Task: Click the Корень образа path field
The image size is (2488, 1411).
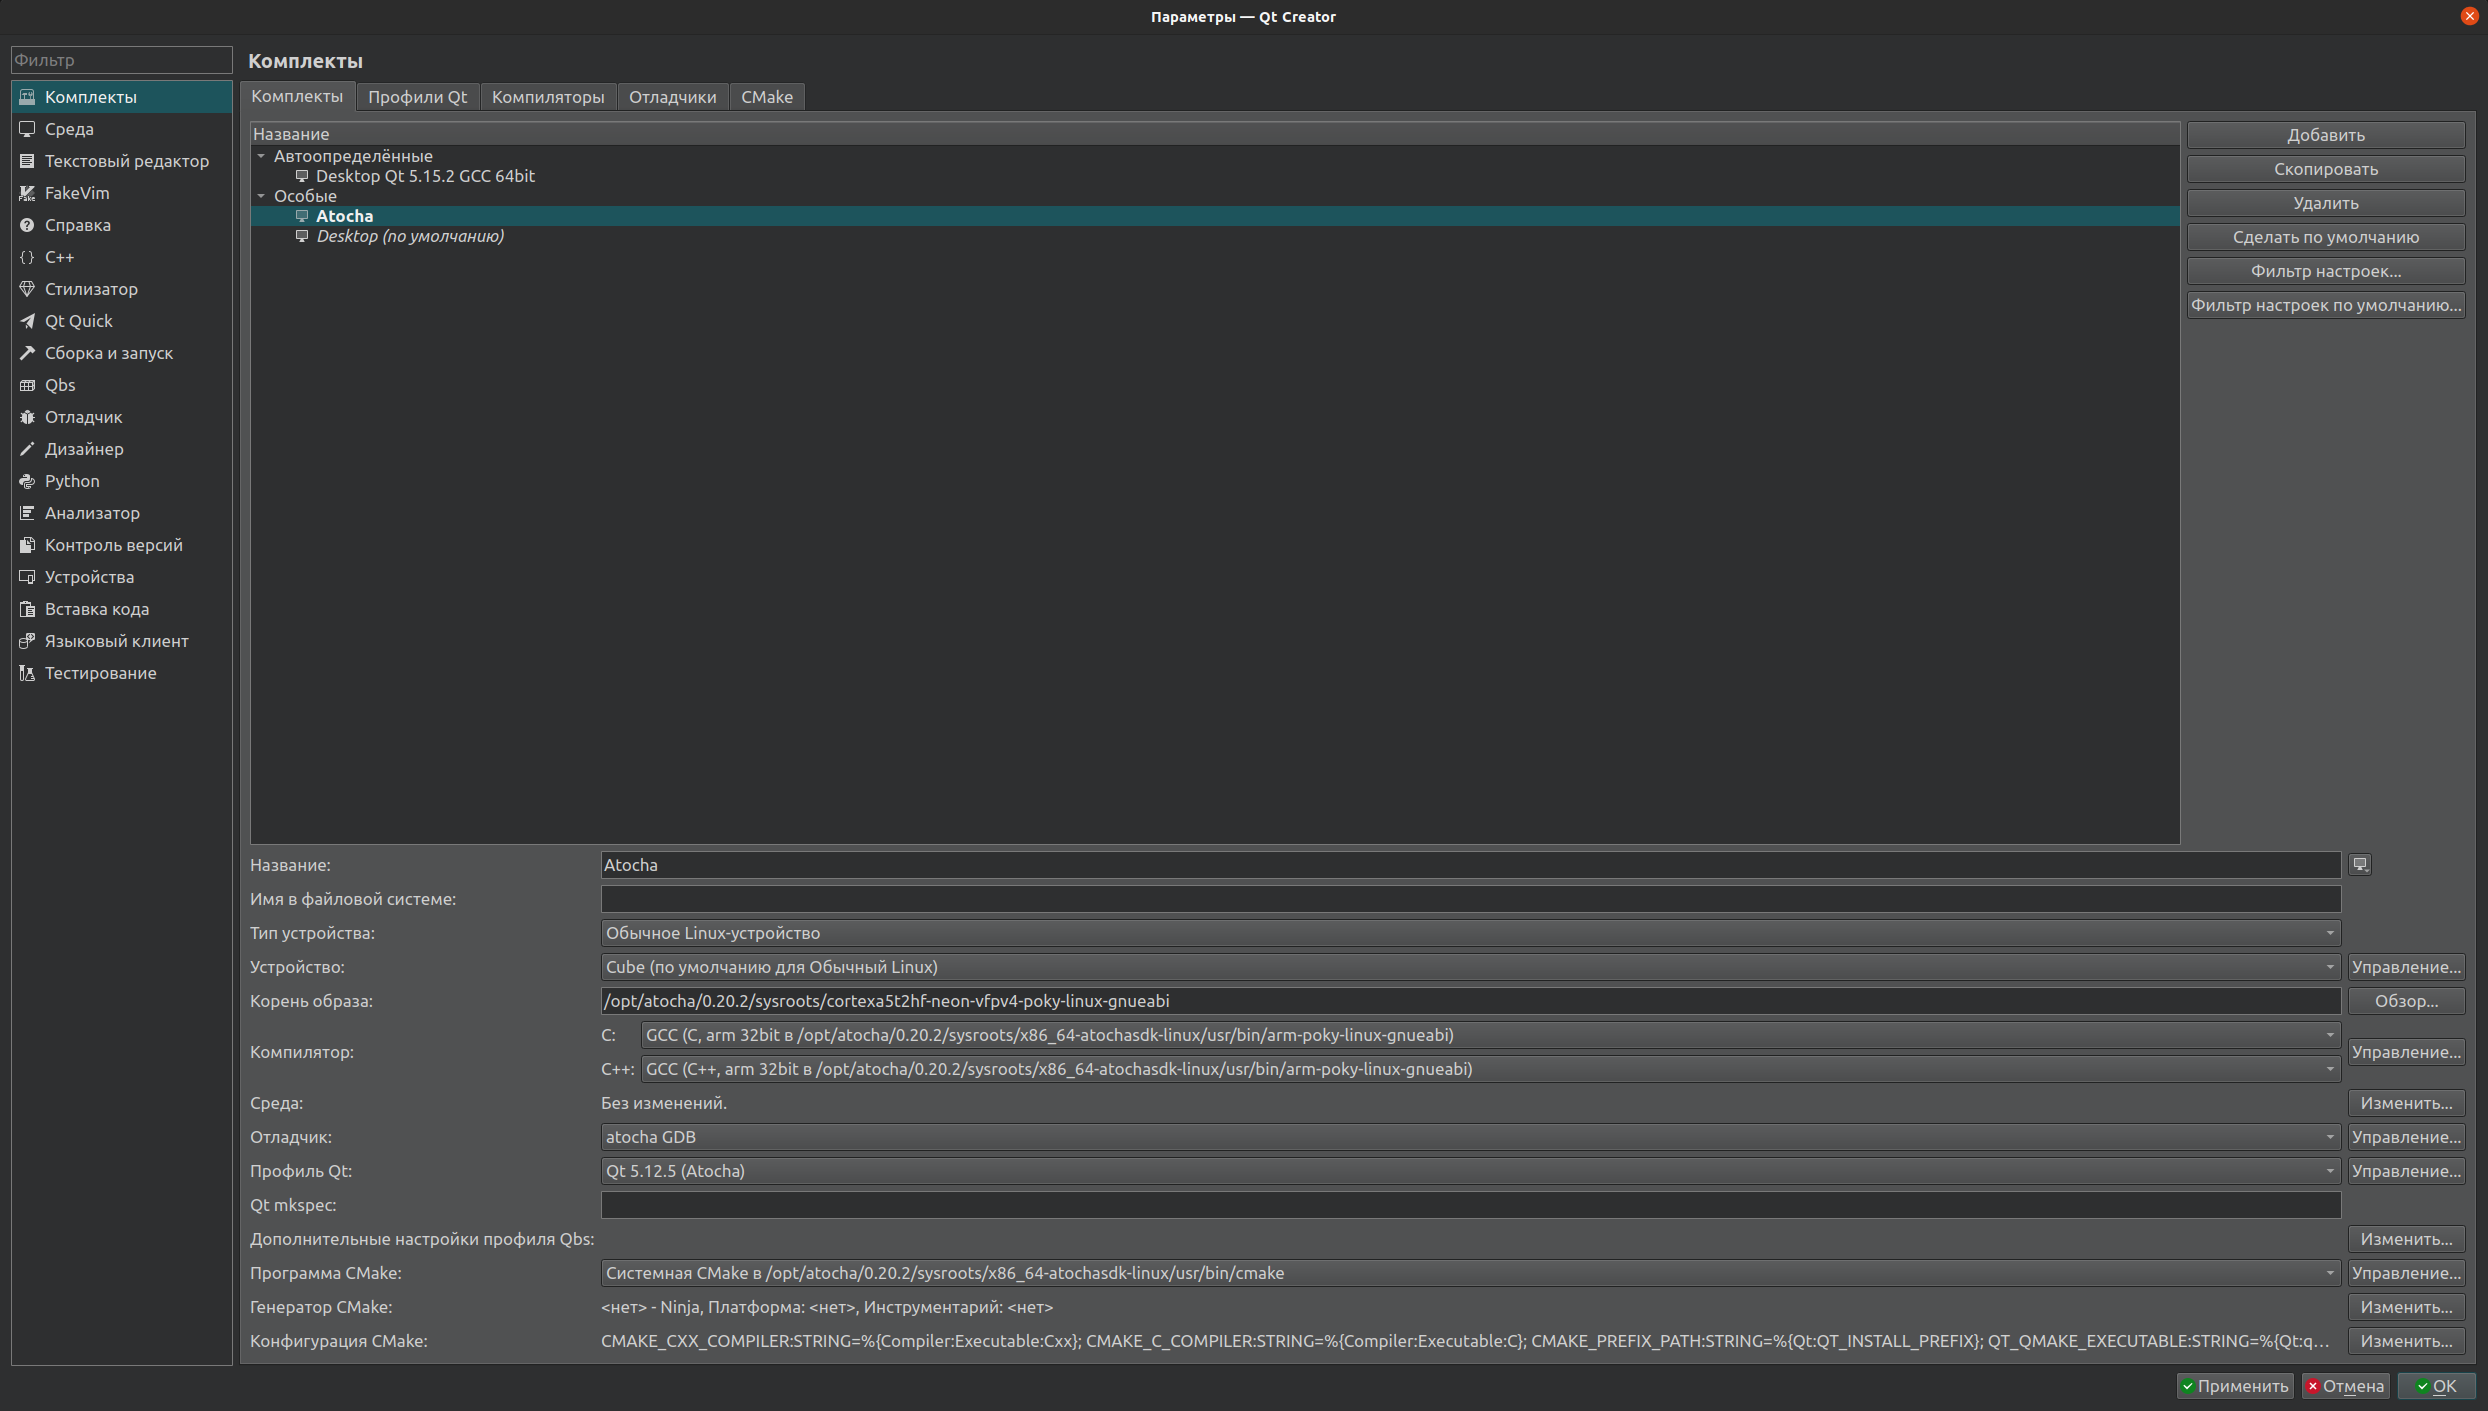Action: [1470, 1001]
